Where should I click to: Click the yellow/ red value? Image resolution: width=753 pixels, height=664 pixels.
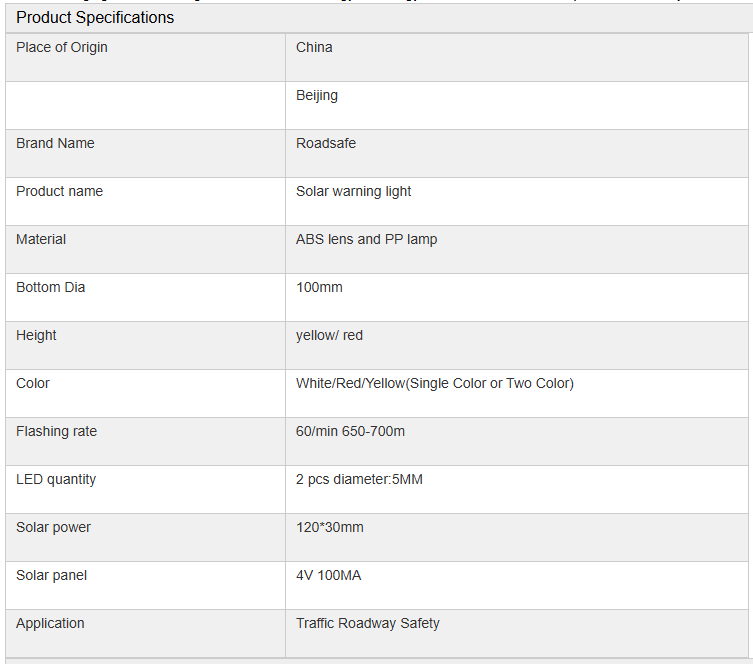tap(329, 336)
